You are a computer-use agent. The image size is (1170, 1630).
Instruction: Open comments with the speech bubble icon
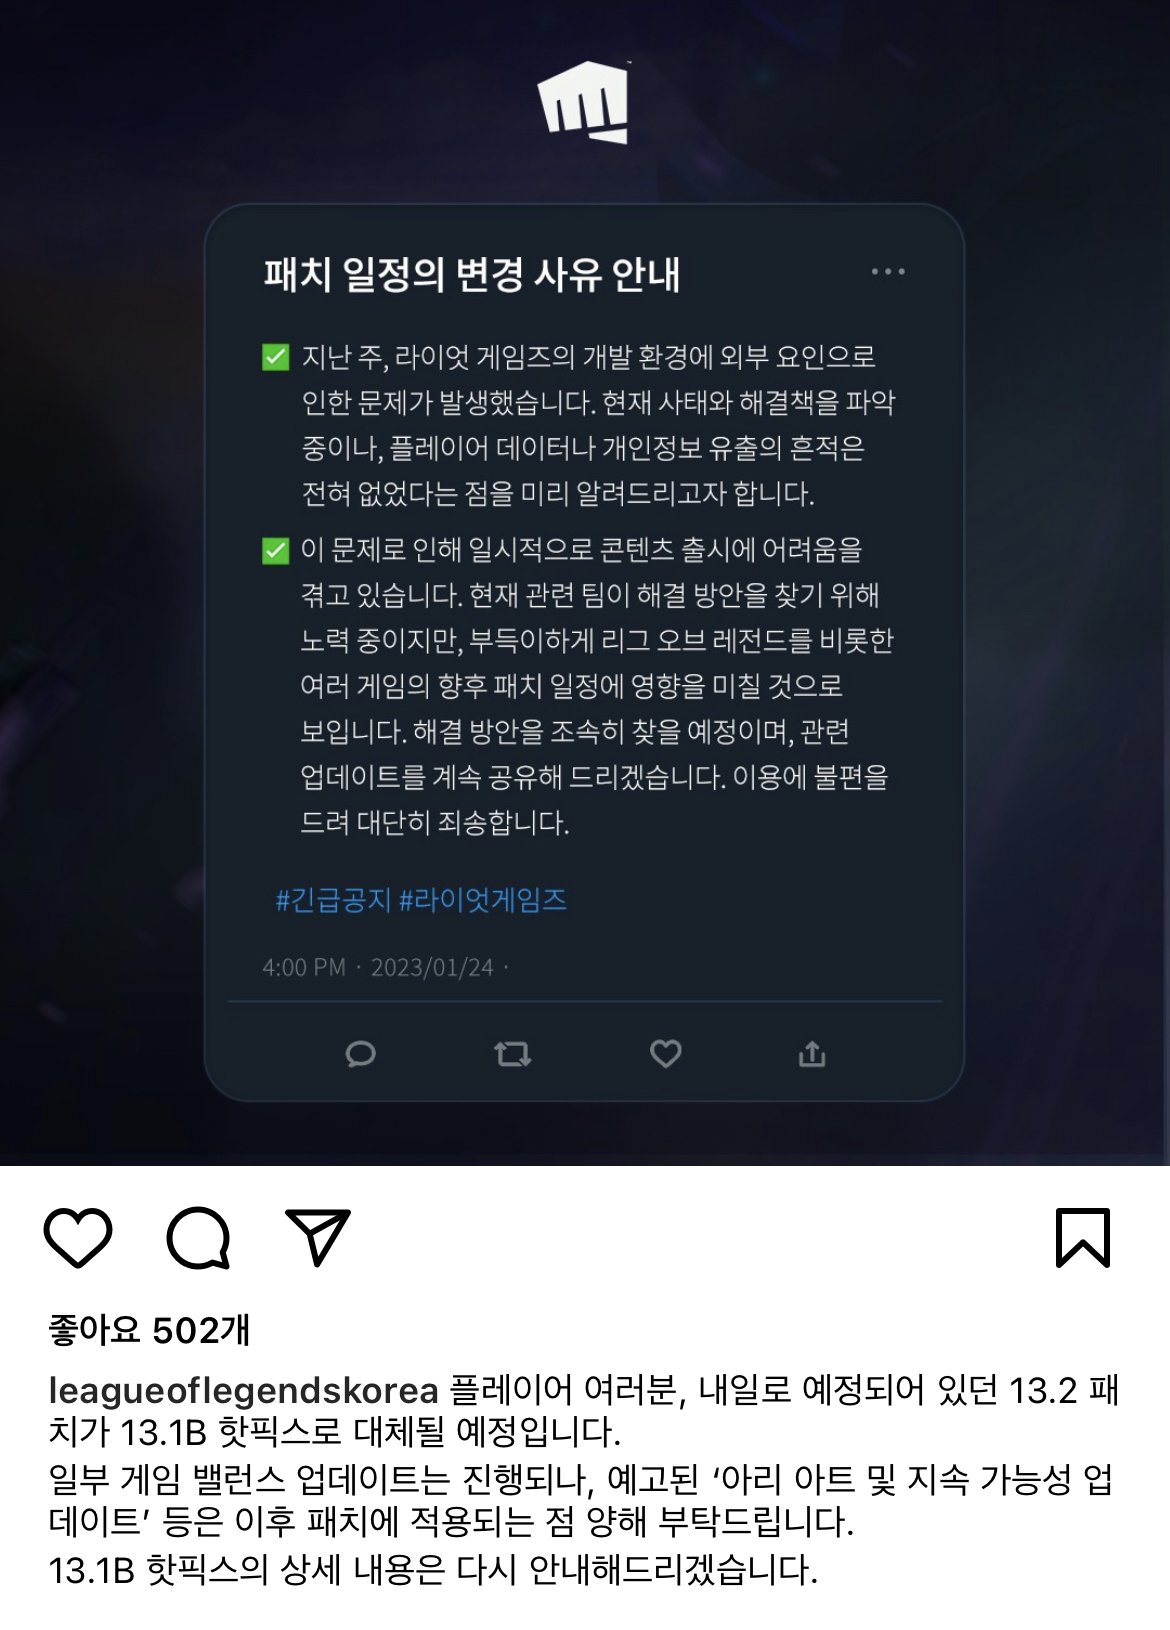(198, 1238)
